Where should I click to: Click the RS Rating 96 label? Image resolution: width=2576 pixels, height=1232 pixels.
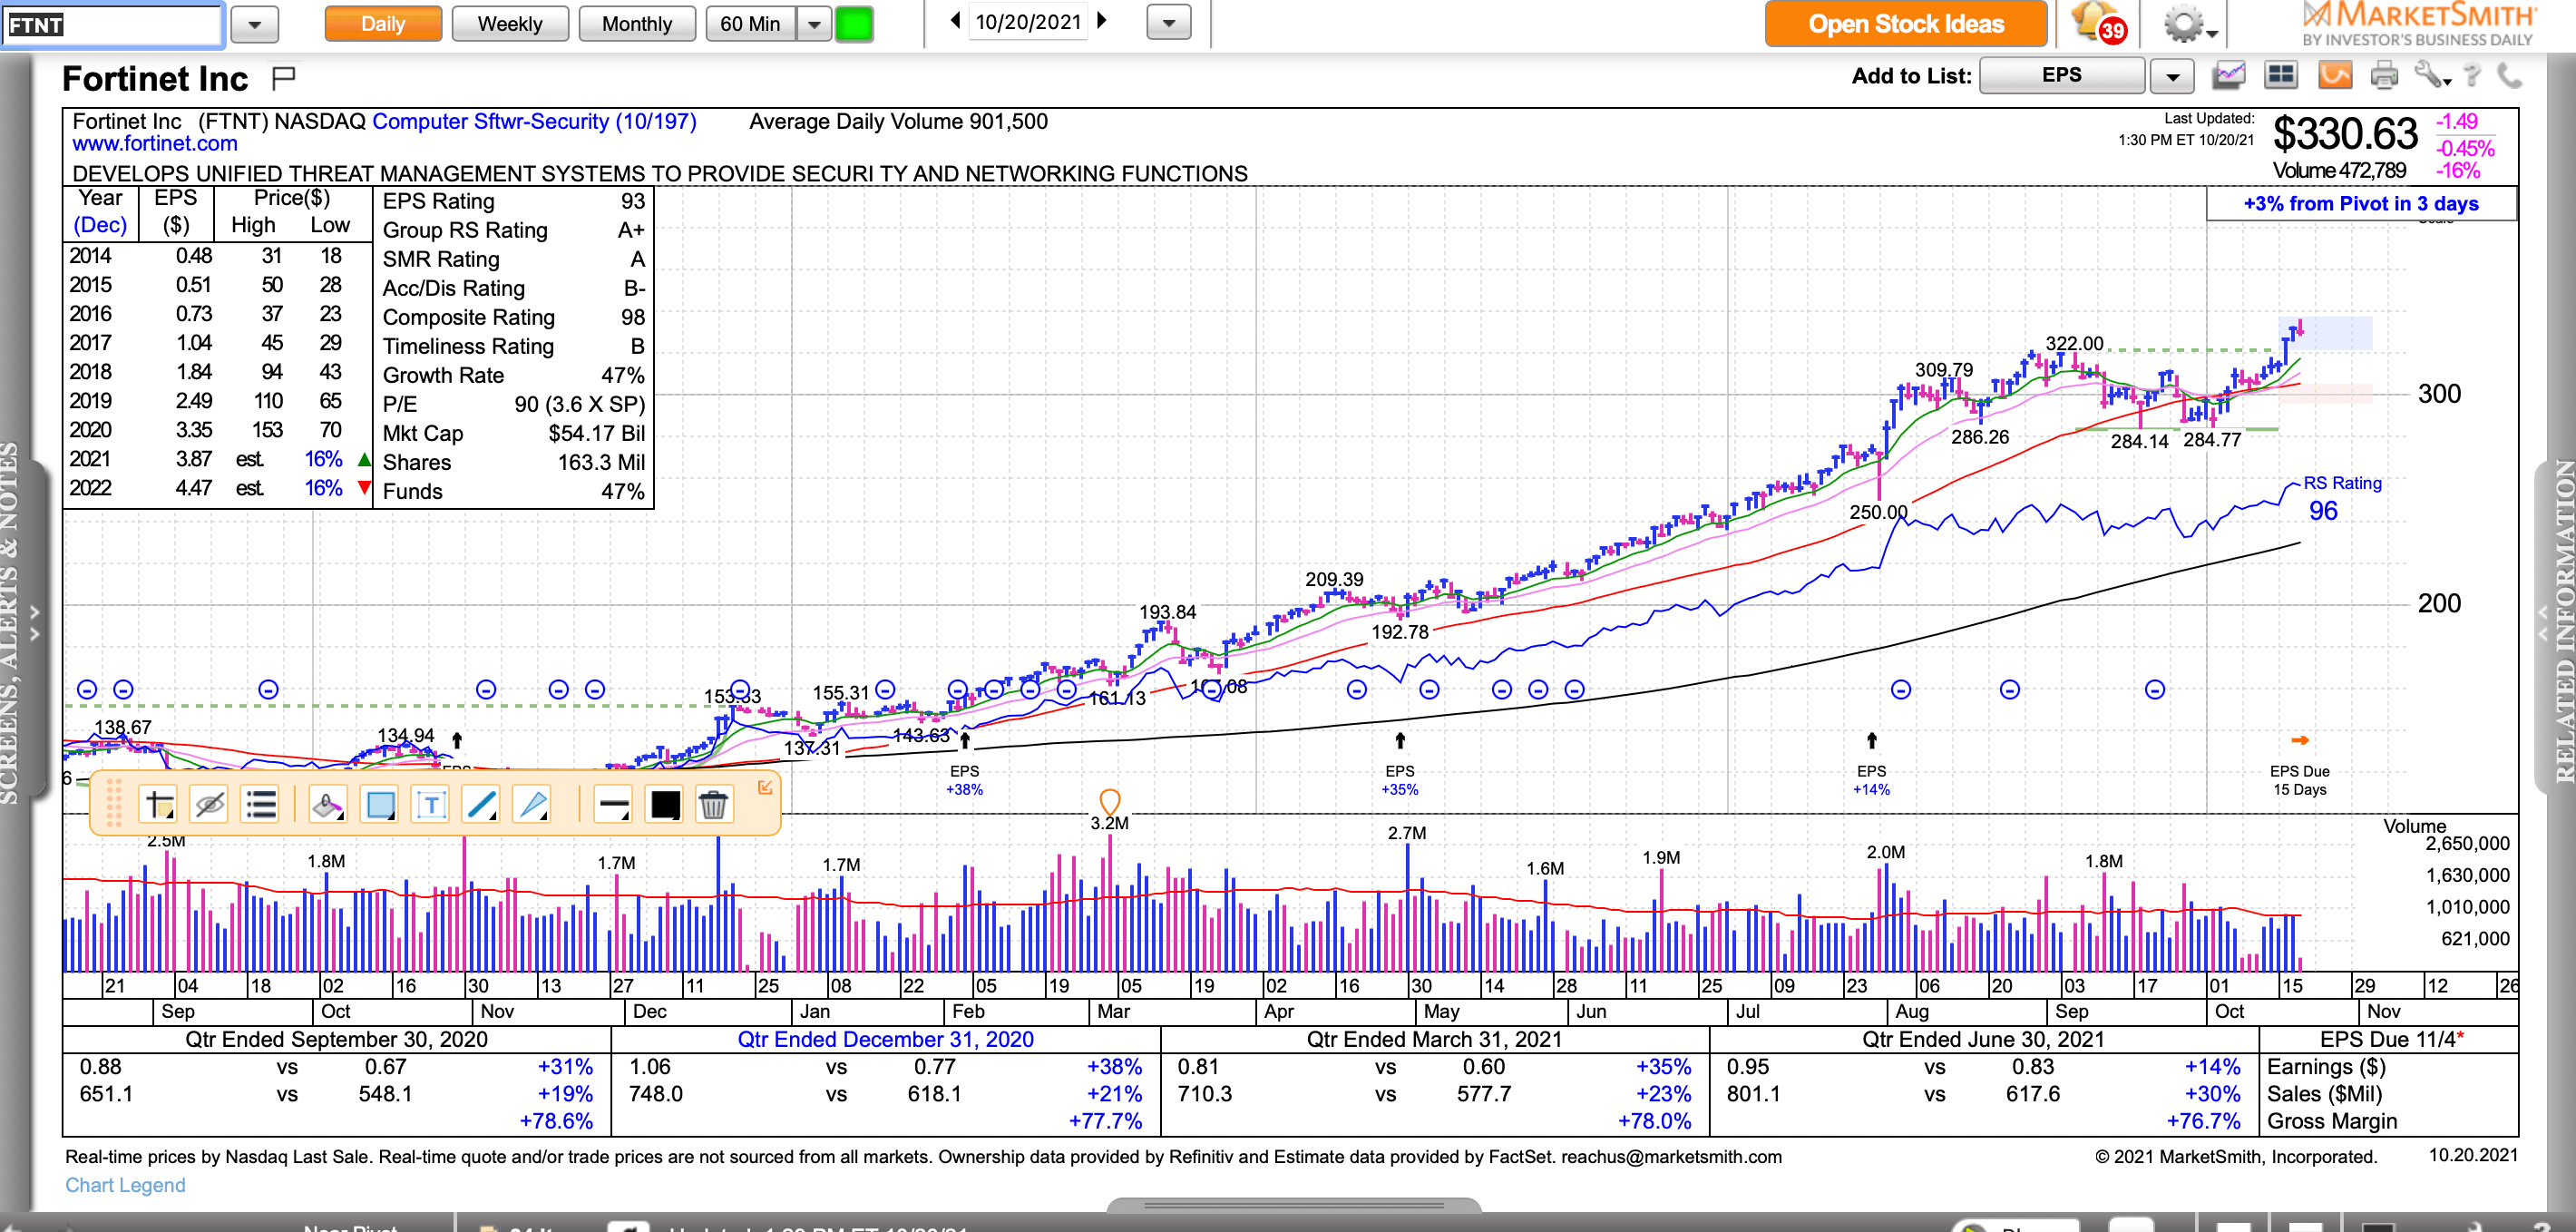pyautogui.click(x=2342, y=498)
